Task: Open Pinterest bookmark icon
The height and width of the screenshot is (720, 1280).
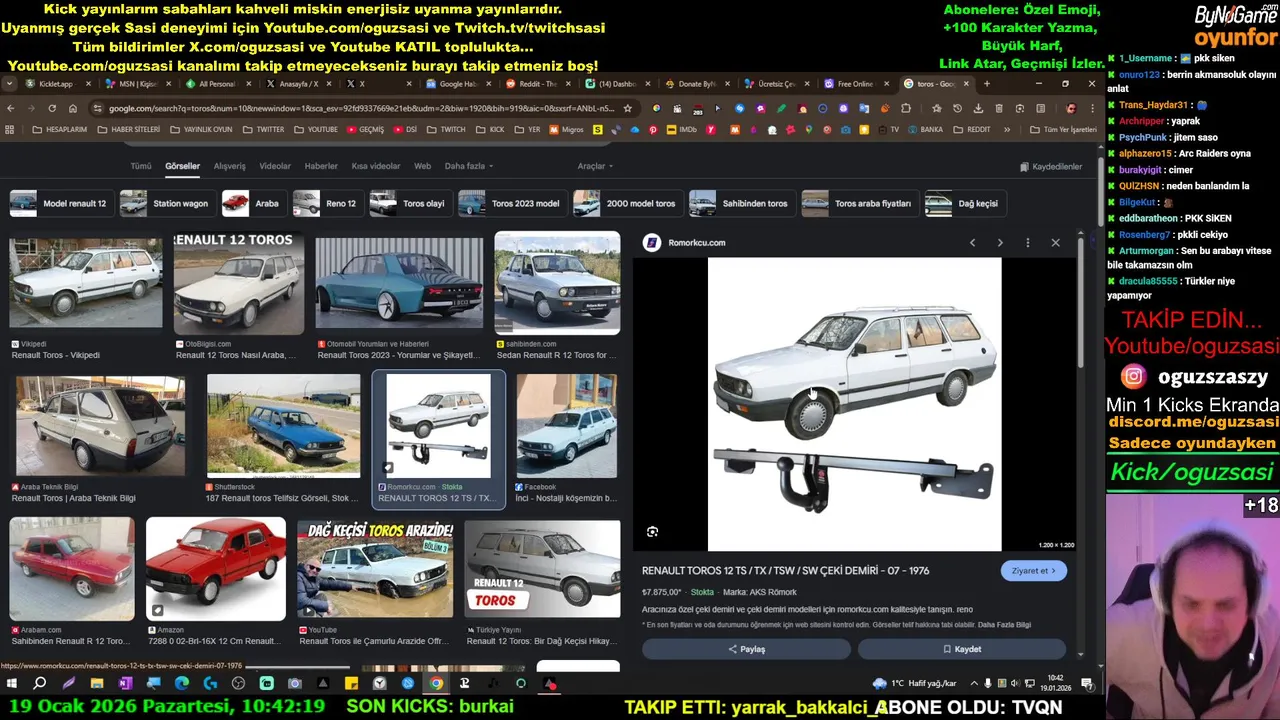Action: click(x=652, y=129)
